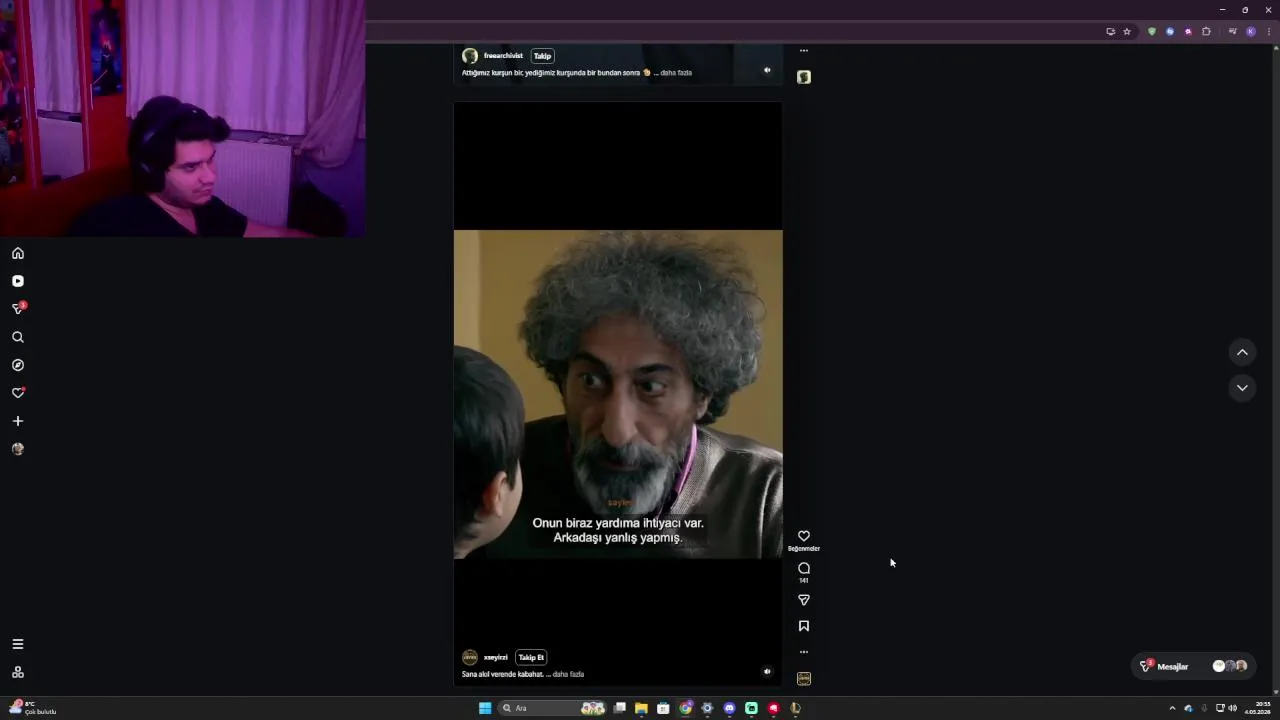This screenshot has width=1280, height=720.
Task: Open the freearchivist profile link
Action: (503, 56)
